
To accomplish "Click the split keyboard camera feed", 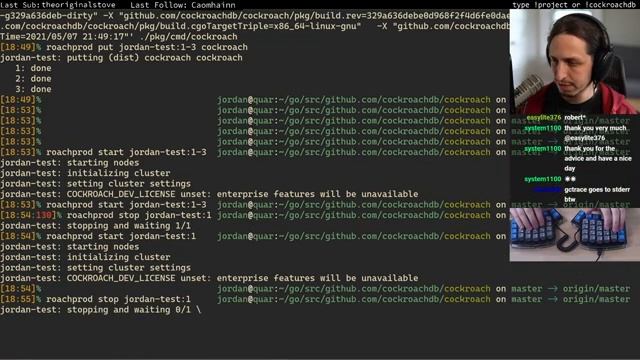I will pyautogui.click(x=574, y=234).
